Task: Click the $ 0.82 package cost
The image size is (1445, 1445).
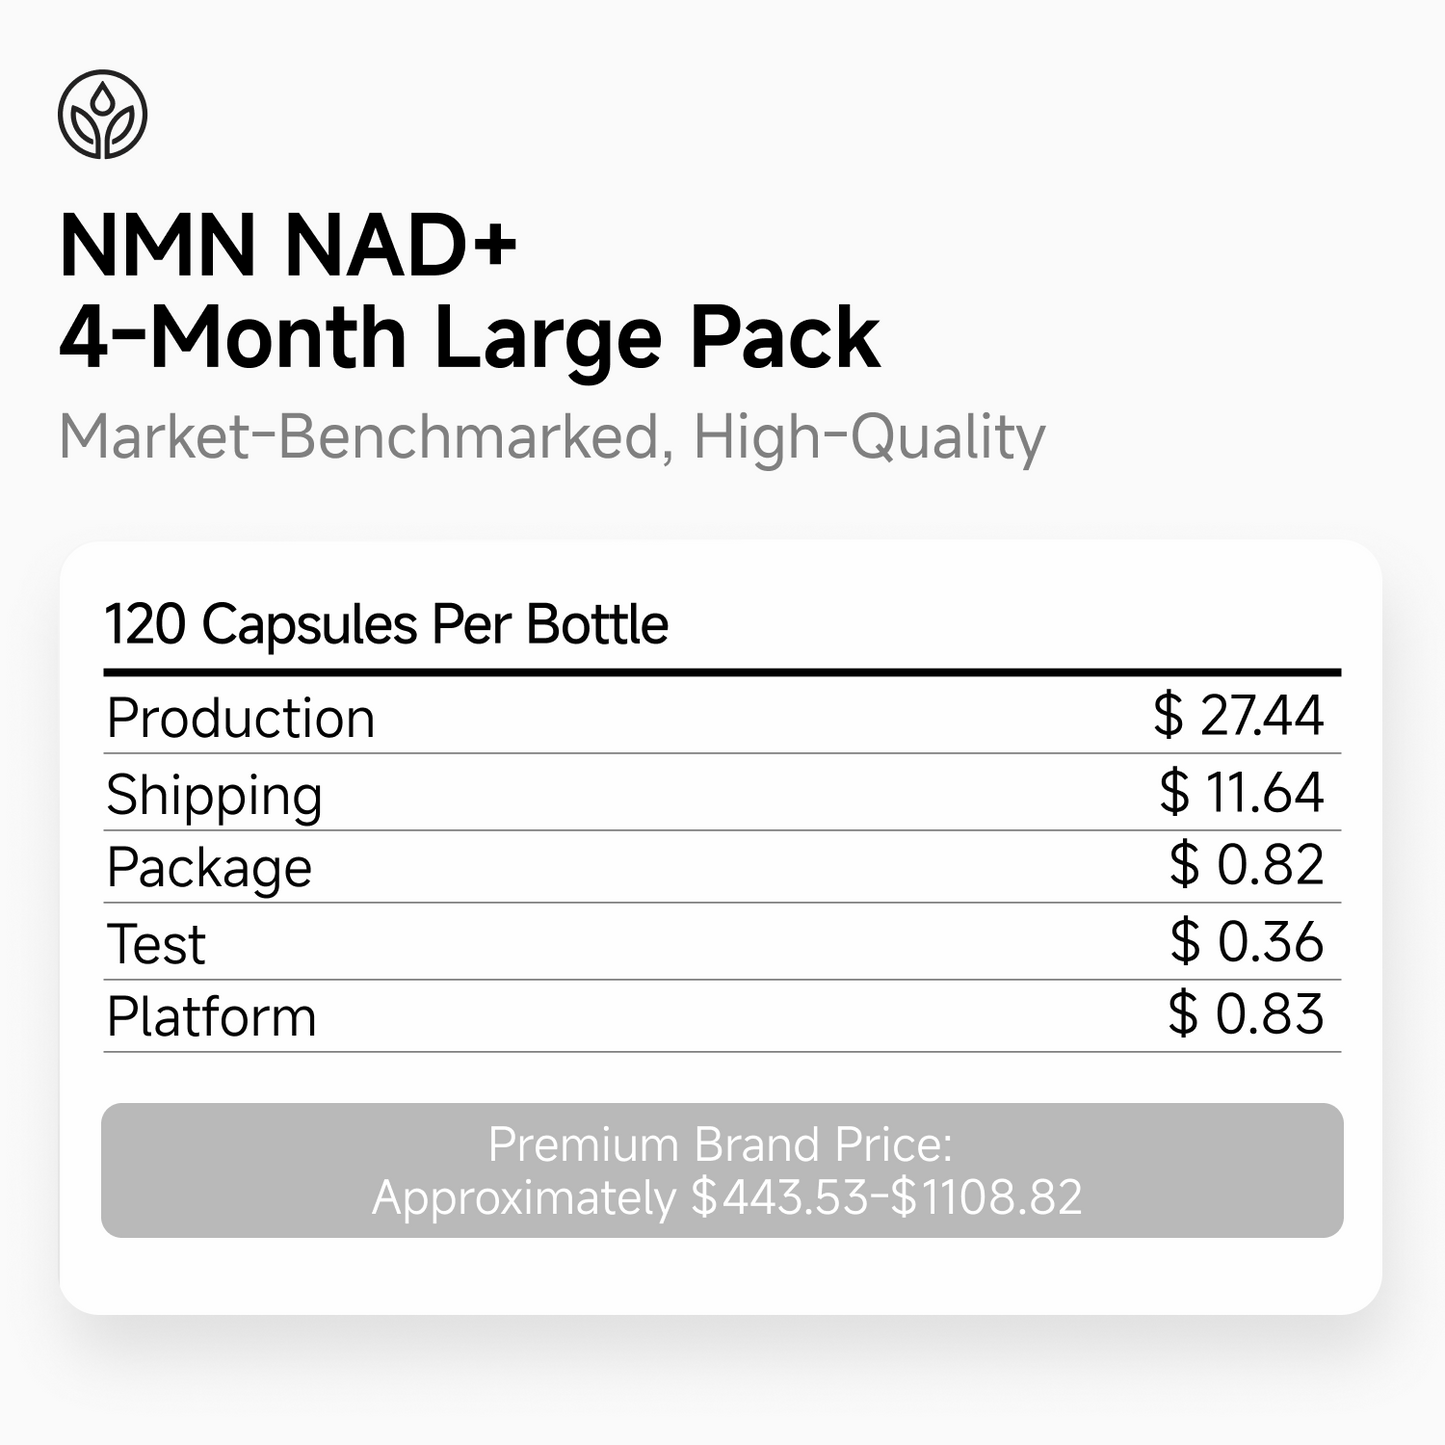Action: point(1246,865)
